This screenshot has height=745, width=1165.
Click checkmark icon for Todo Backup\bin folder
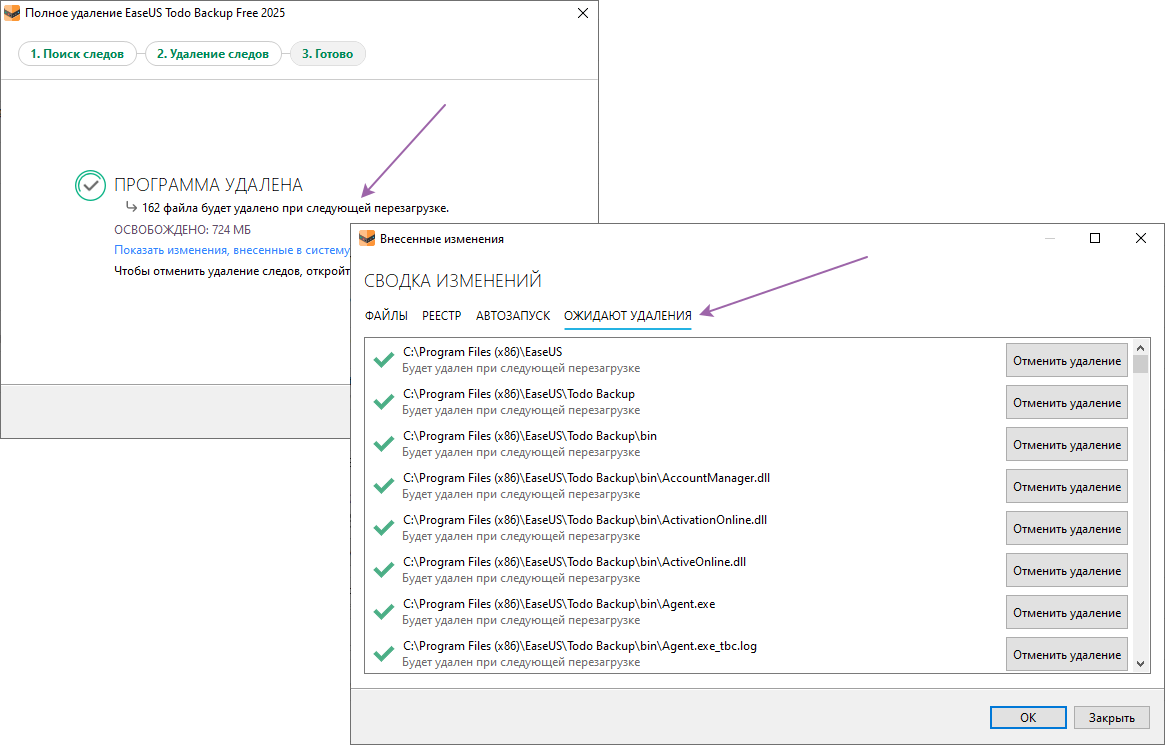(x=382, y=444)
